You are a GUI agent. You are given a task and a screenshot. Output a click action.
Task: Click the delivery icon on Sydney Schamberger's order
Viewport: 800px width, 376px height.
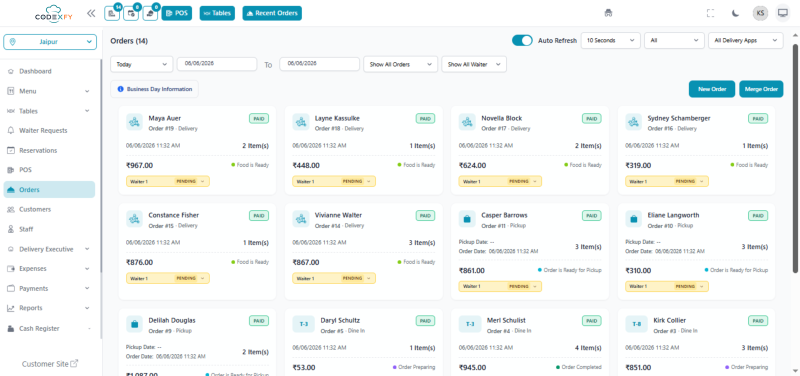(x=633, y=122)
